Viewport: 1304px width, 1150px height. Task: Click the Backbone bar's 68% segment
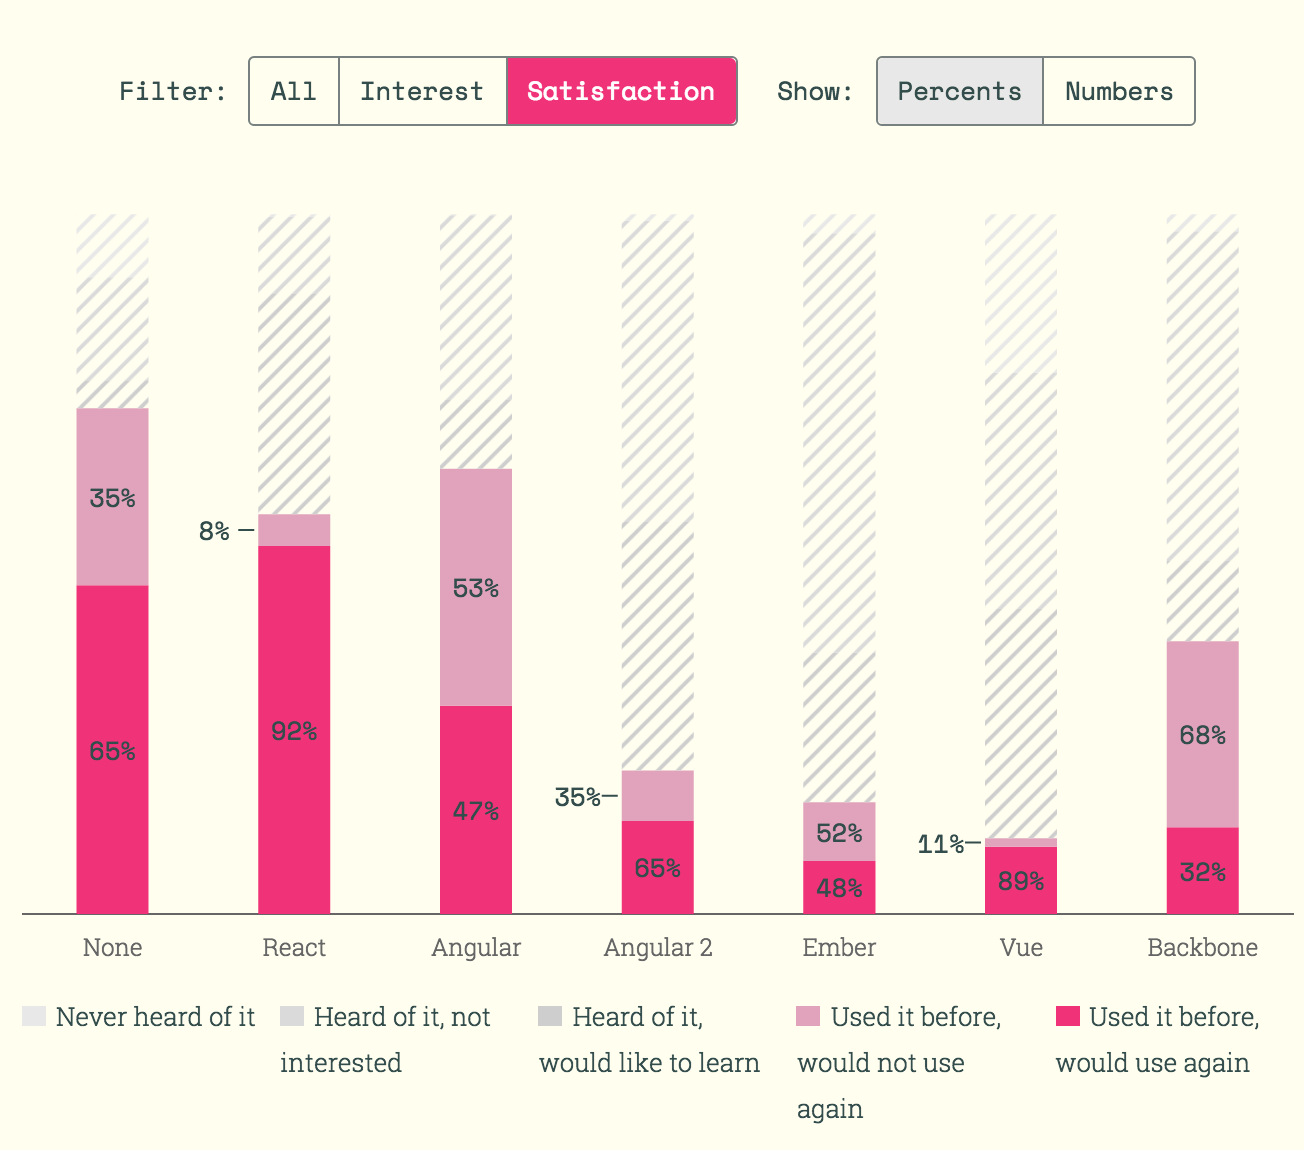[1202, 735]
